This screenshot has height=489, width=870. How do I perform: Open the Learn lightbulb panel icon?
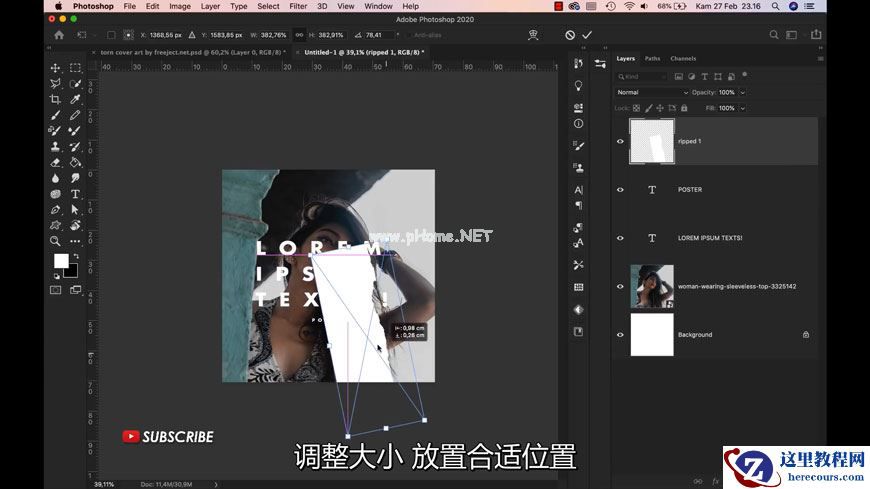point(578,85)
